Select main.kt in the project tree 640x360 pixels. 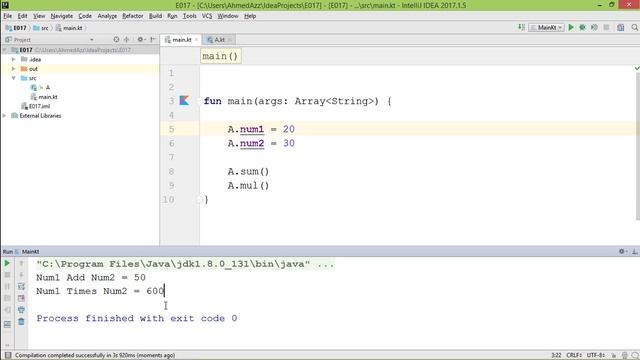click(44, 97)
